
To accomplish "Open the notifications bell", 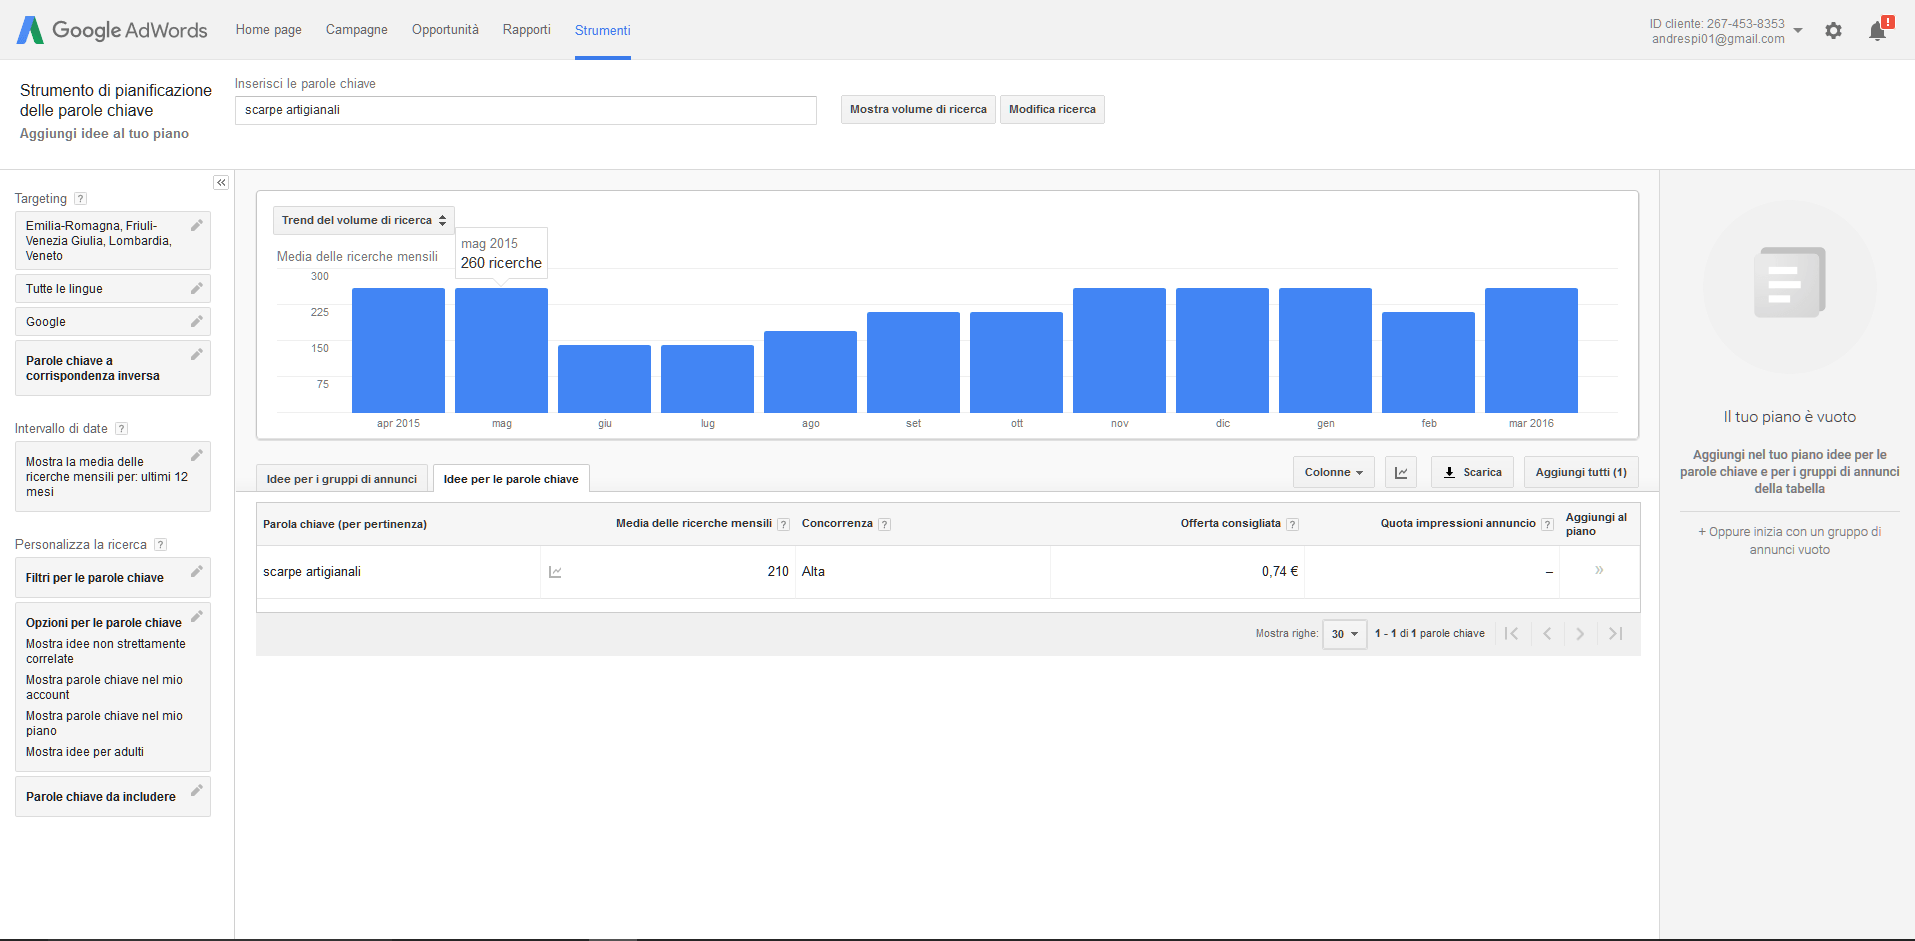I will (1879, 30).
